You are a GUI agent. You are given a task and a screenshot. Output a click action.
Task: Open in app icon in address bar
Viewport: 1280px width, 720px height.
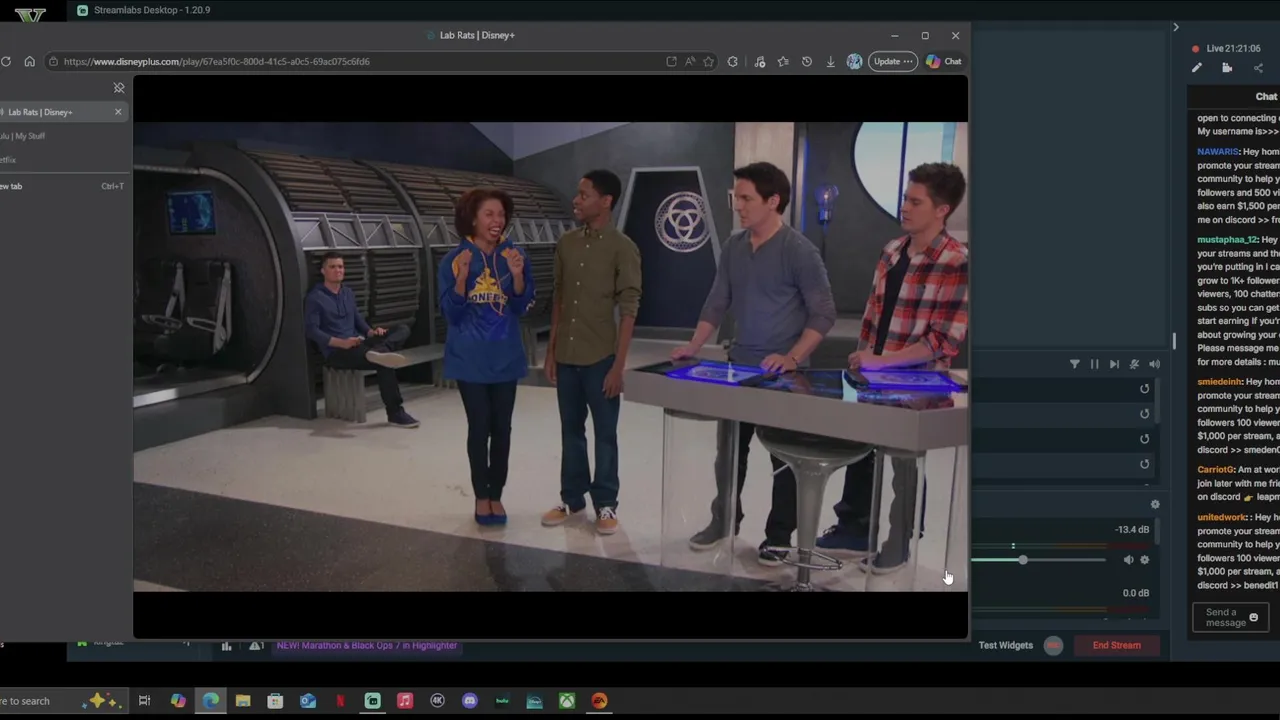(671, 61)
